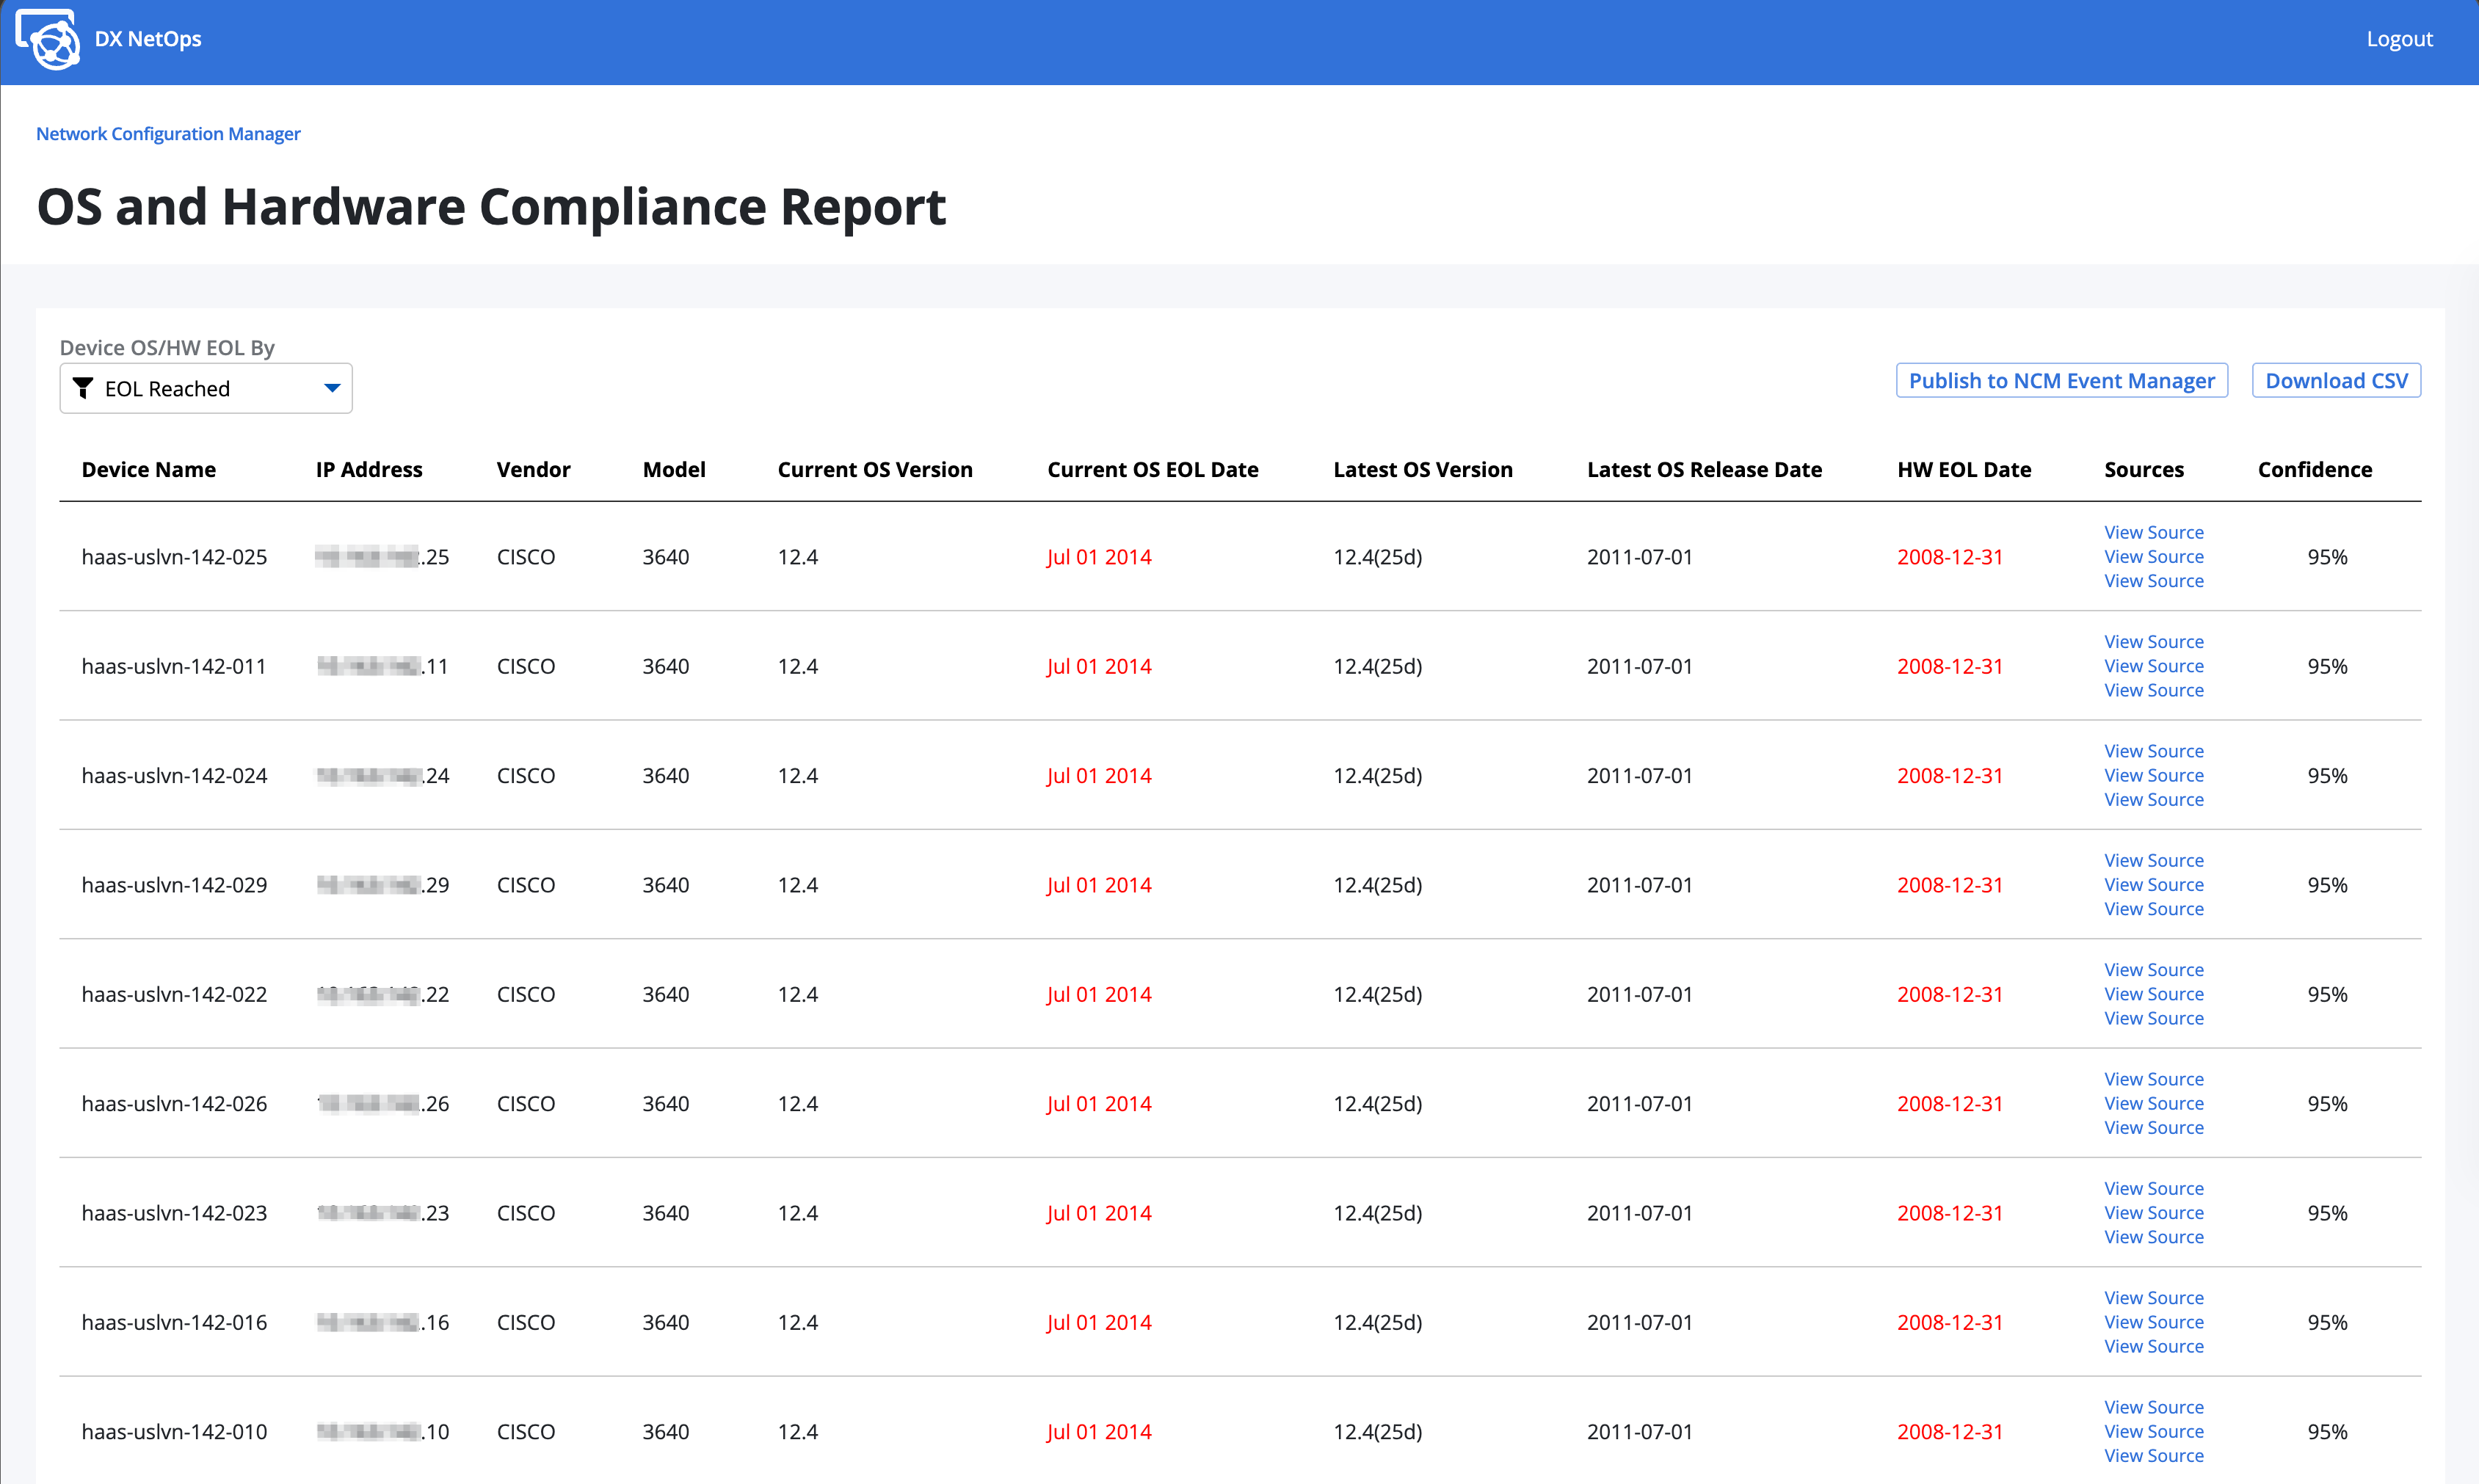Image resolution: width=2479 pixels, height=1484 pixels.
Task: Expand the EOL Reached dropdown arrow
Action: pos(332,388)
